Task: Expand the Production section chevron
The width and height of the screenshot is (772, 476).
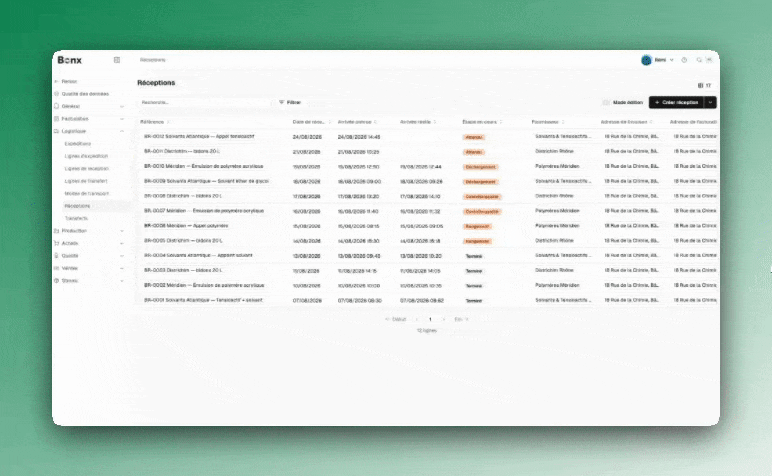Action: coord(122,231)
